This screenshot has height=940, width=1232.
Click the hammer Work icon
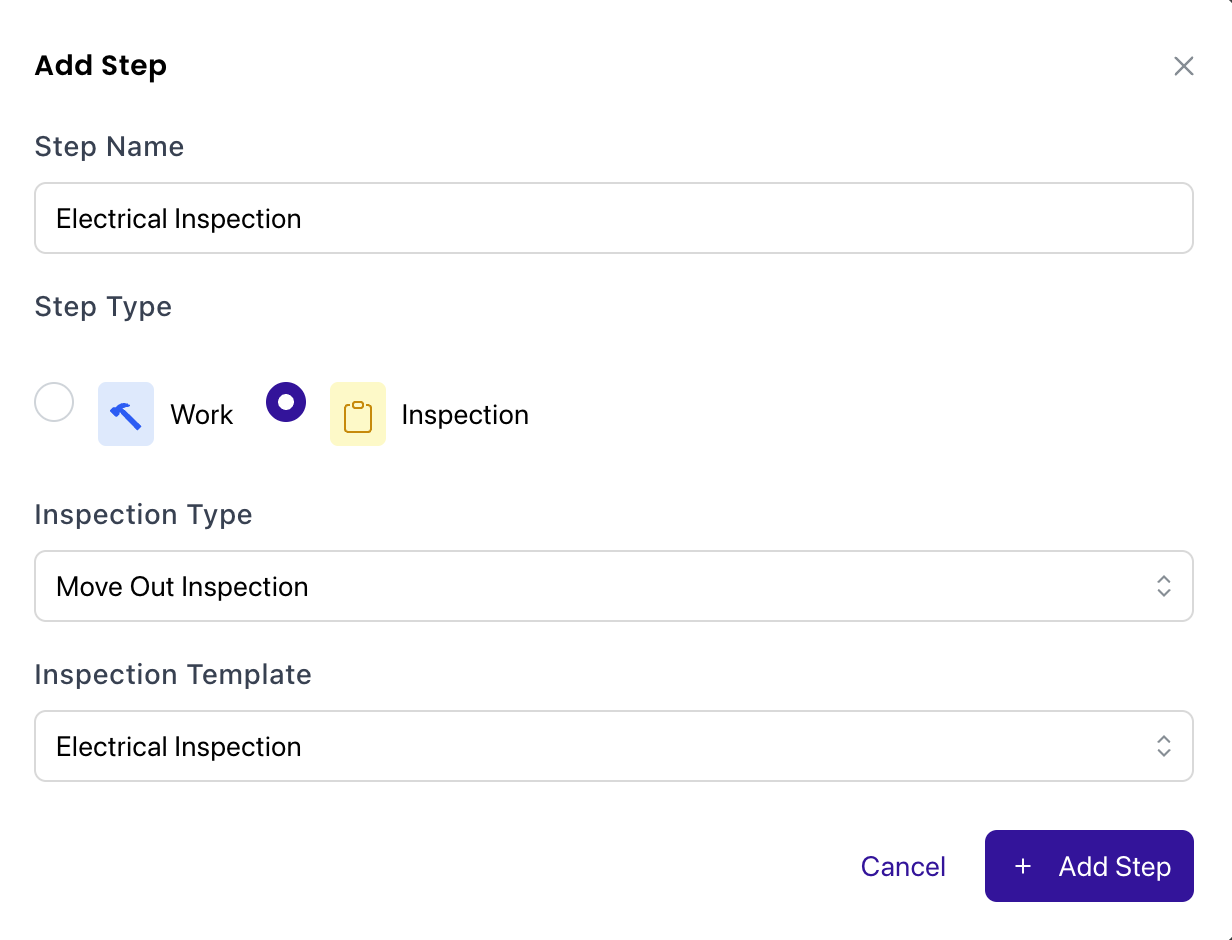126,414
